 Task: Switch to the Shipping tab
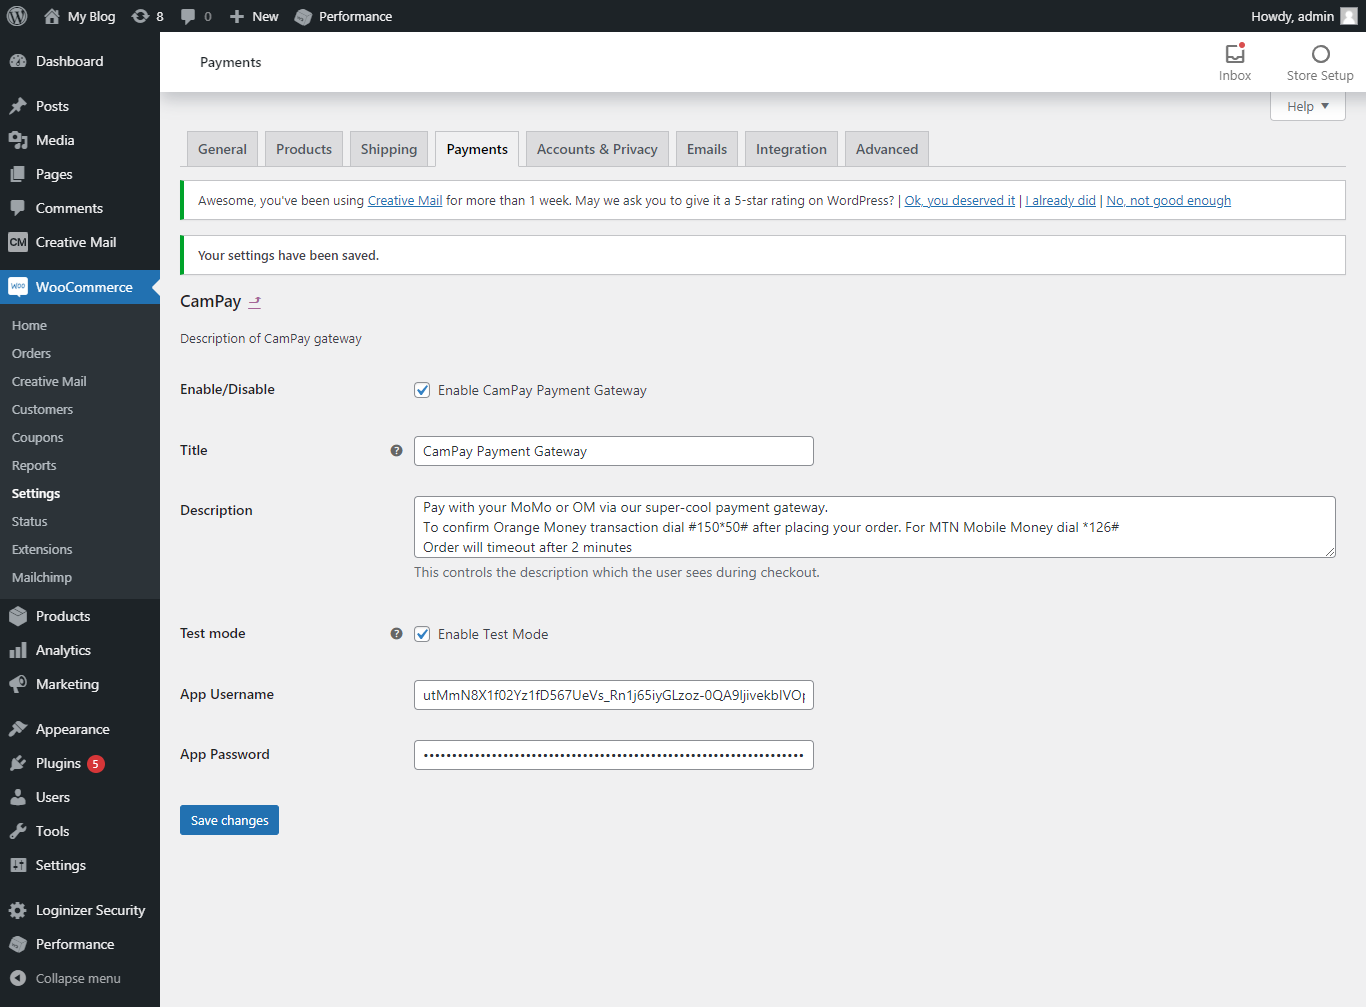389,149
